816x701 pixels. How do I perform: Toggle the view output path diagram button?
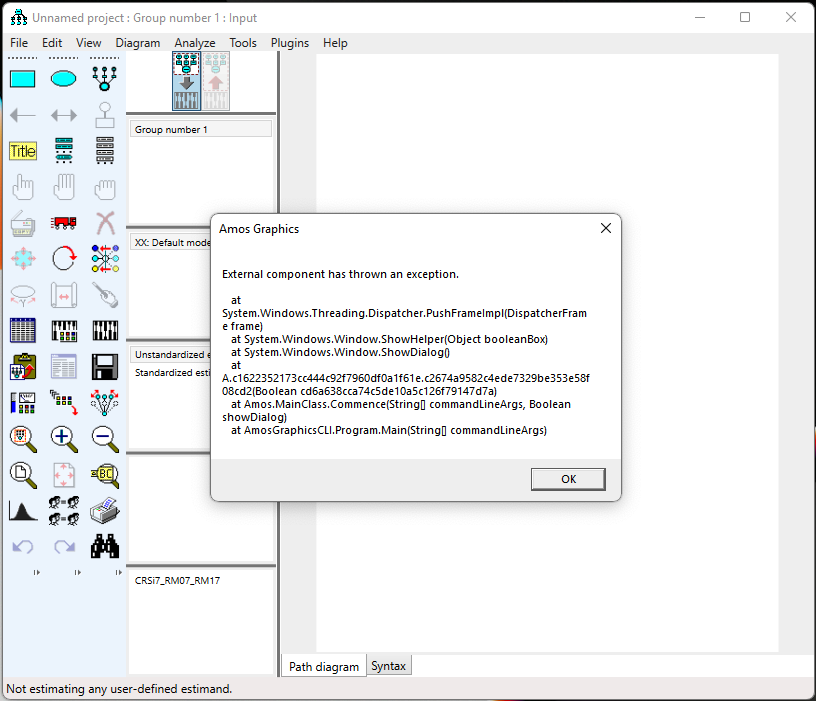[x=216, y=81]
